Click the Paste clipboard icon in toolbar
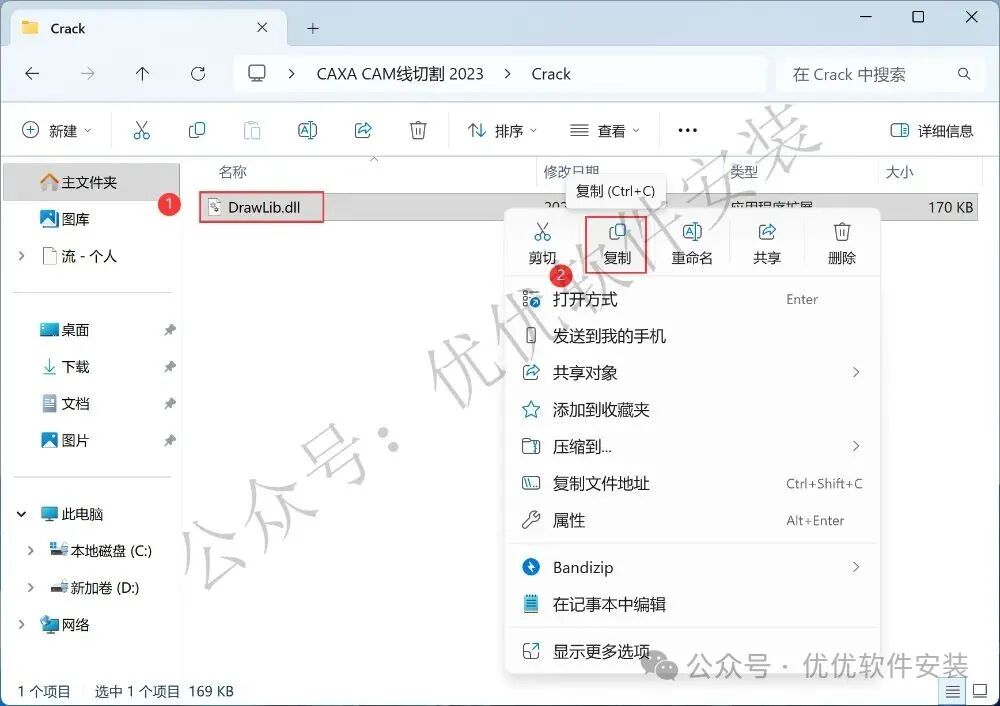Viewport: 1000px width, 706px height. click(x=252, y=131)
